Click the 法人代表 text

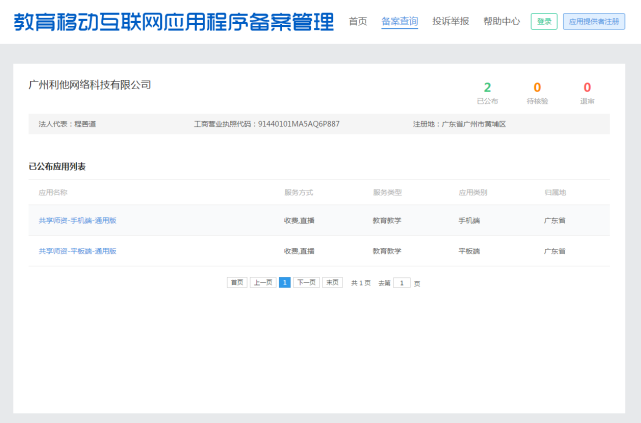click(67, 124)
